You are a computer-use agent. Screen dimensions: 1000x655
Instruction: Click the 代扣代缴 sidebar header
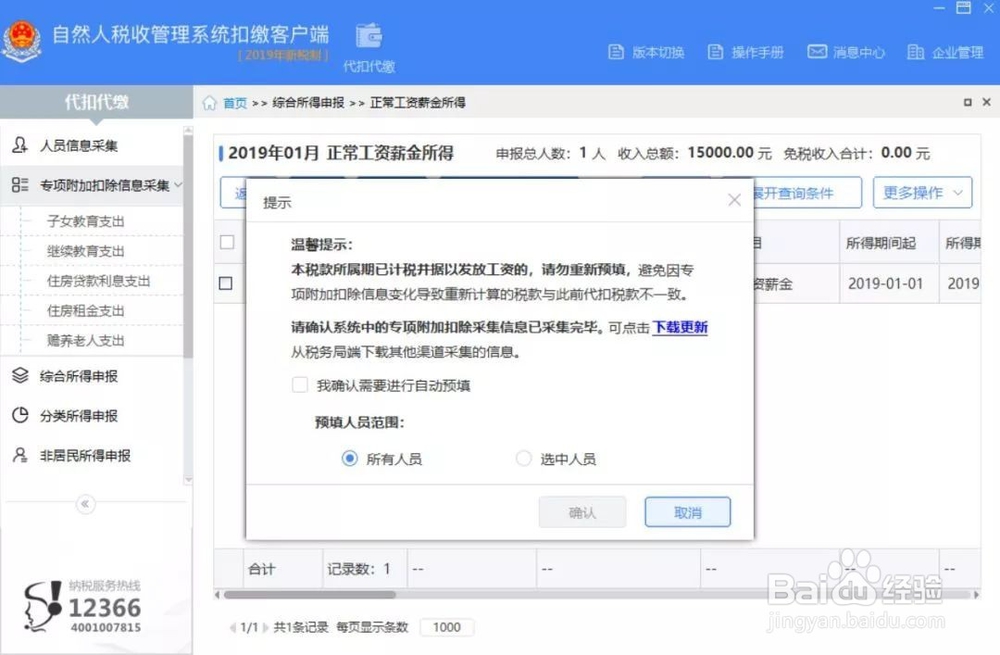pyautogui.click(x=96, y=102)
